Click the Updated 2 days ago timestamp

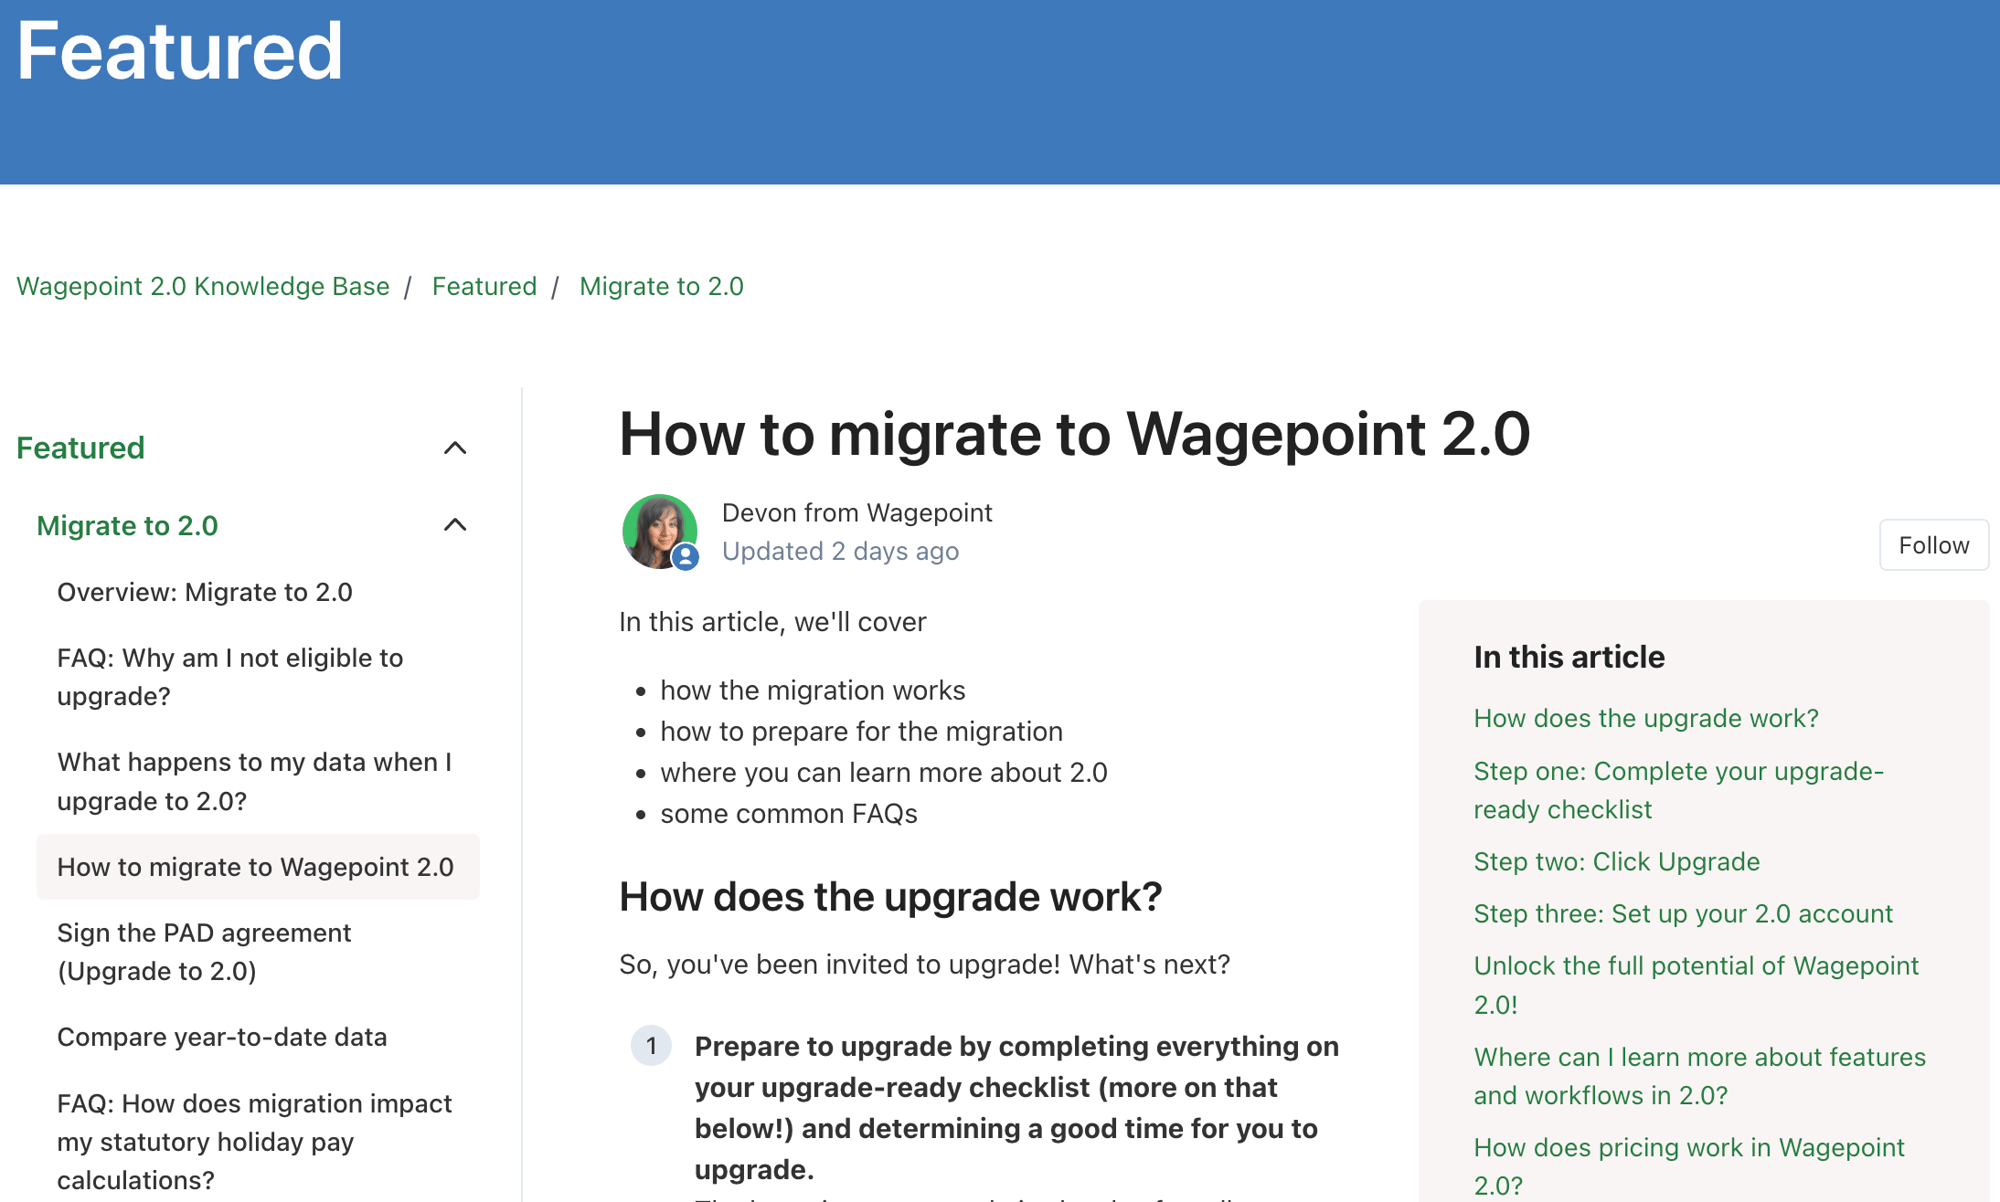click(x=840, y=551)
